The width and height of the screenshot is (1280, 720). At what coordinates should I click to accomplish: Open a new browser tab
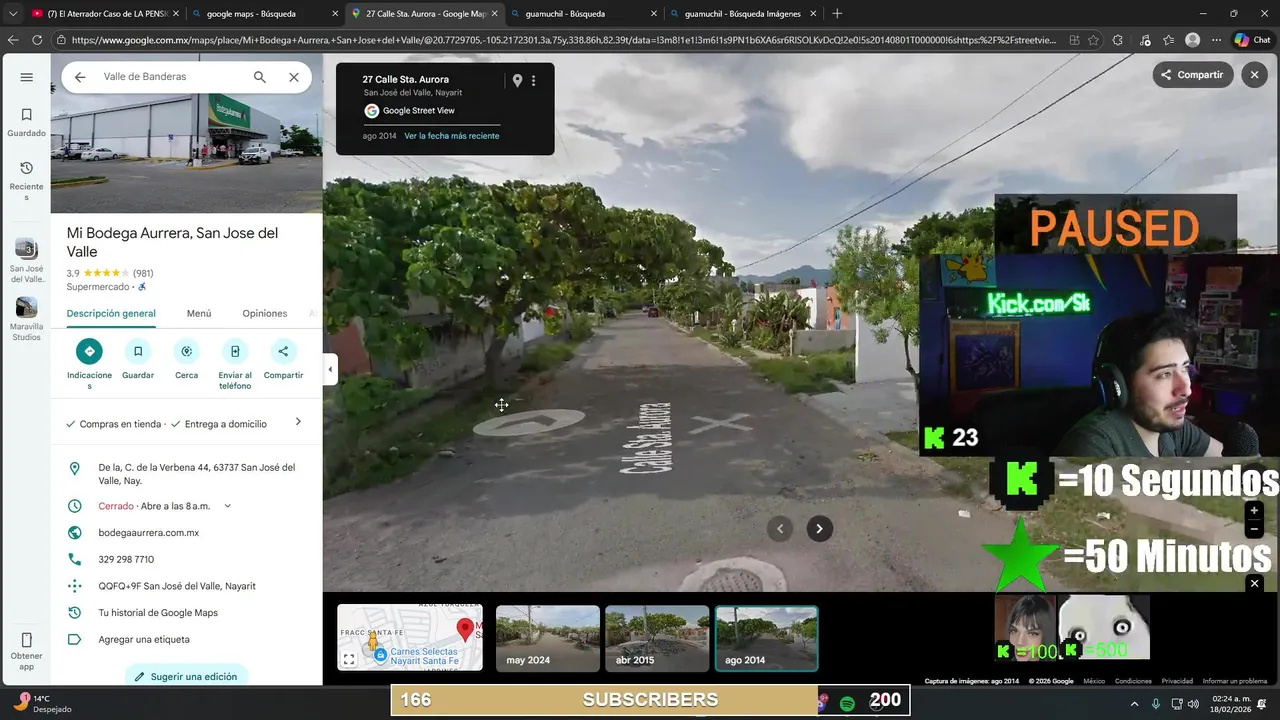tap(837, 14)
